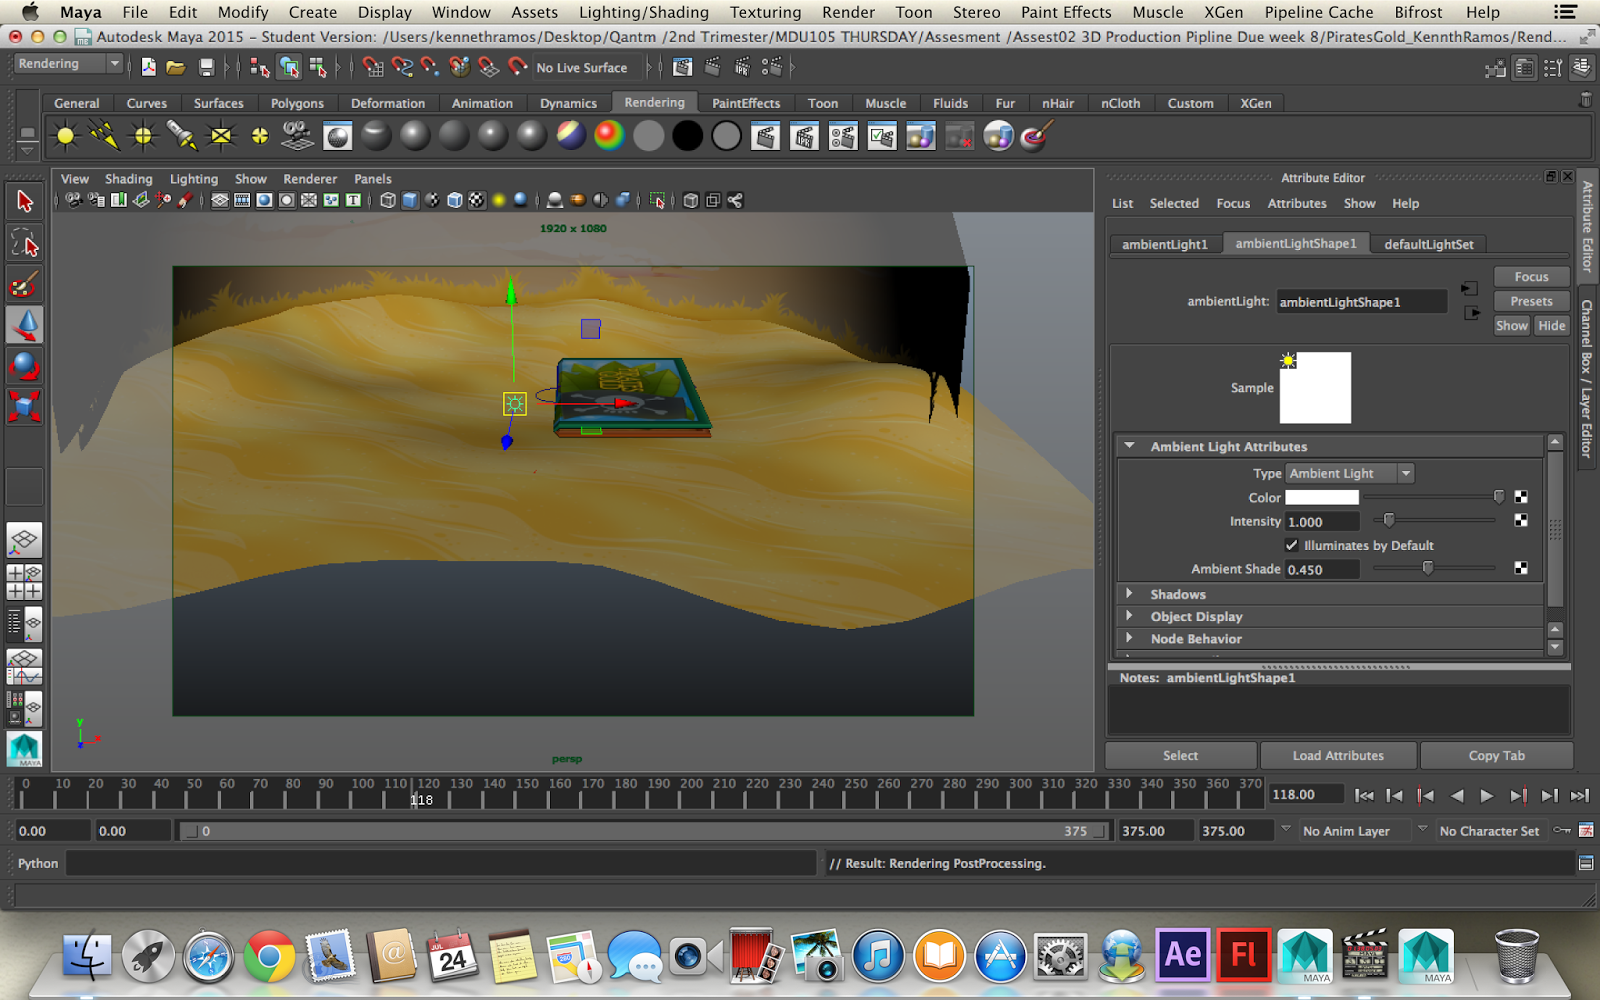Open the Lighting/Shading menu
The width and height of the screenshot is (1600, 1000).
coord(643,12)
